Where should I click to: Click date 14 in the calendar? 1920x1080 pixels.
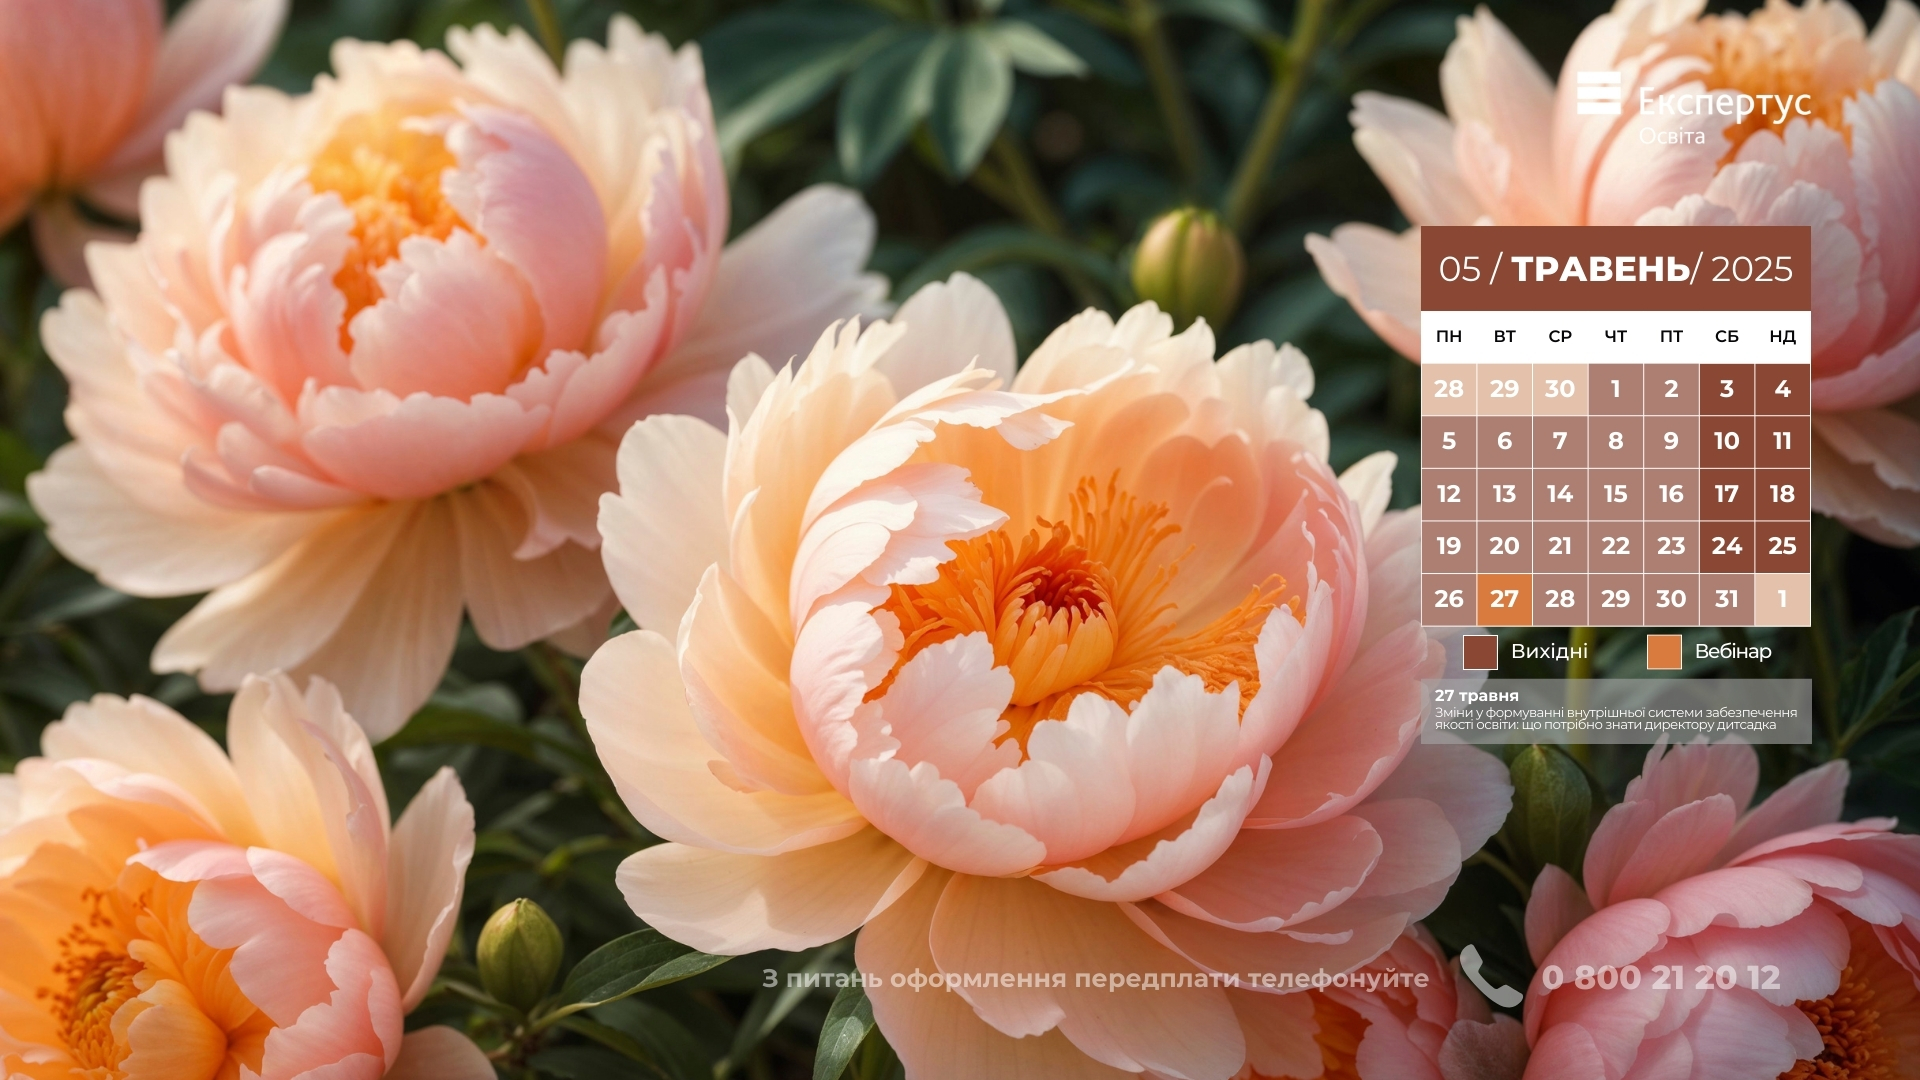pyautogui.click(x=1560, y=494)
